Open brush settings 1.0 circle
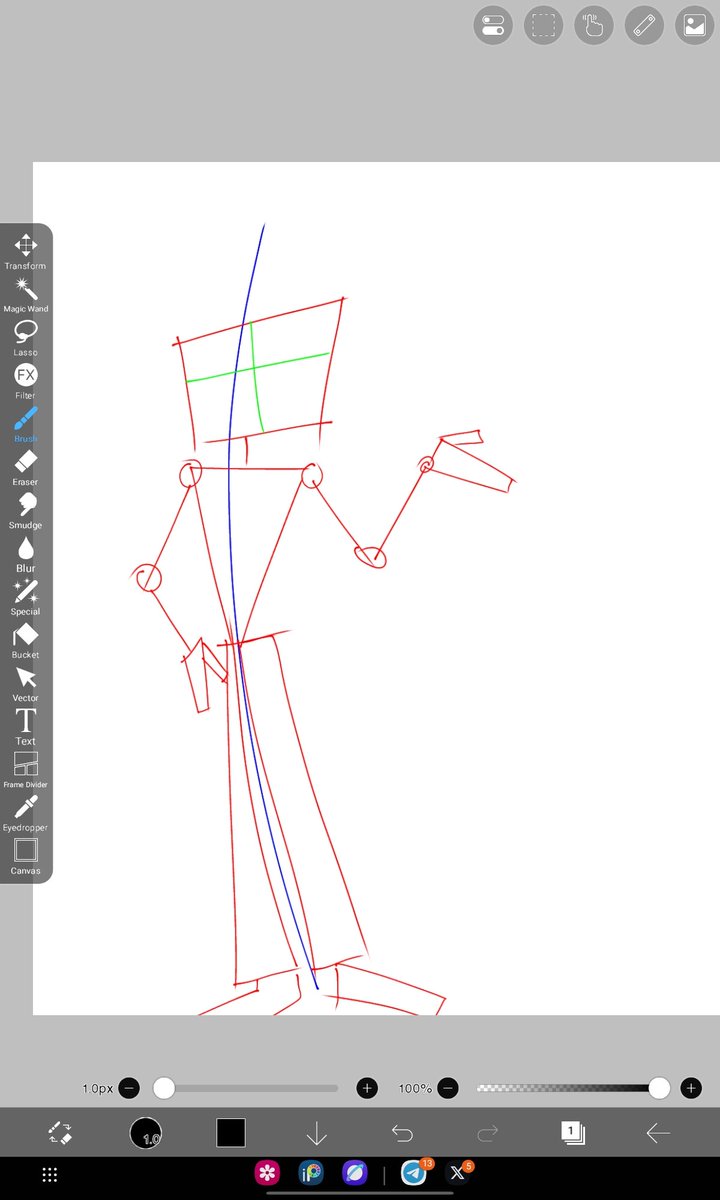720x1200 pixels. [x=145, y=1133]
